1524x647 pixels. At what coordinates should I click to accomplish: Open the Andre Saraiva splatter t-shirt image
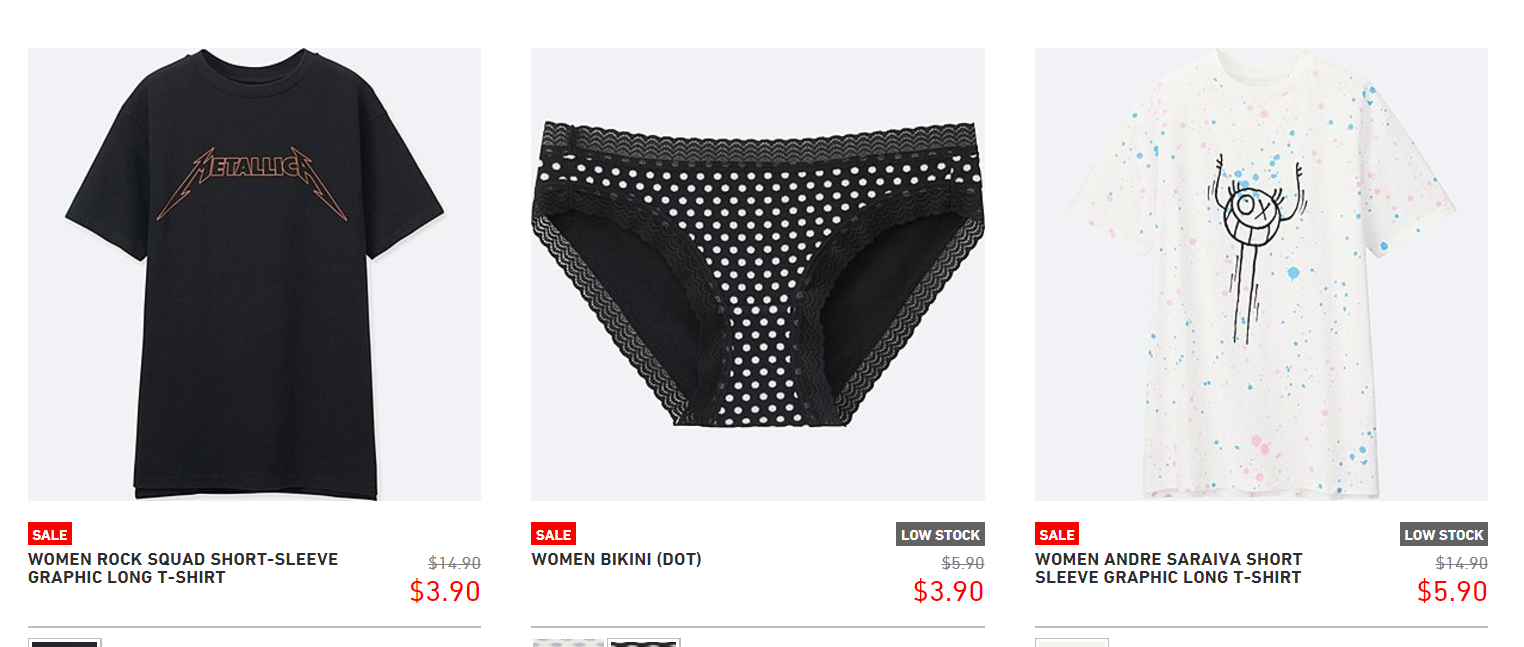pyautogui.click(x=1261, y=274)
